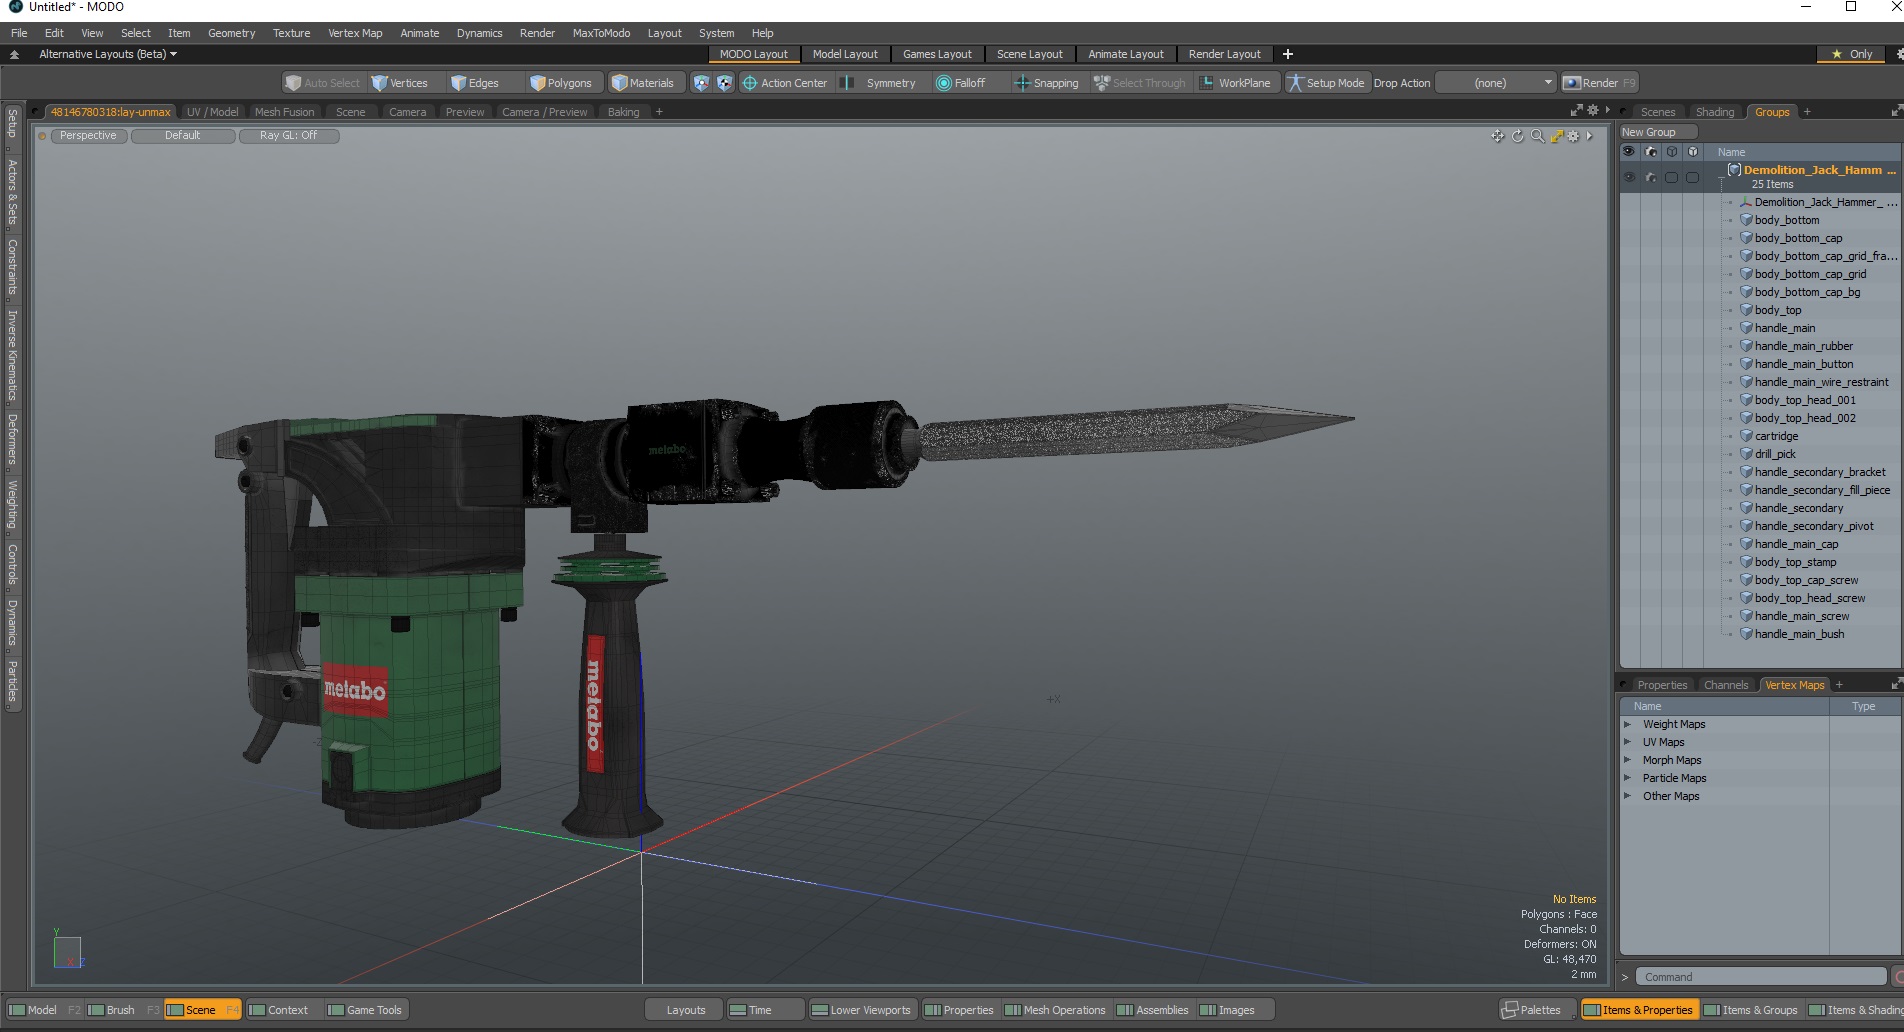Screen dimensions: 1904x1032
Task: Click the Falloff tool icon
Action: (943, 83)
